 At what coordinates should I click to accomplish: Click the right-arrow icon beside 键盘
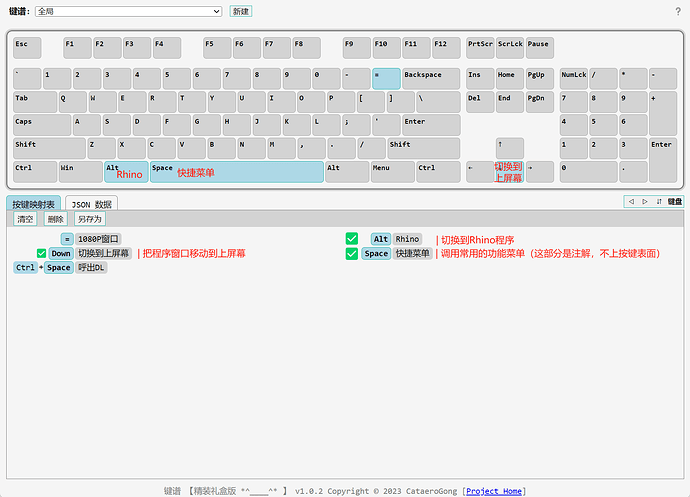[645, 201]
